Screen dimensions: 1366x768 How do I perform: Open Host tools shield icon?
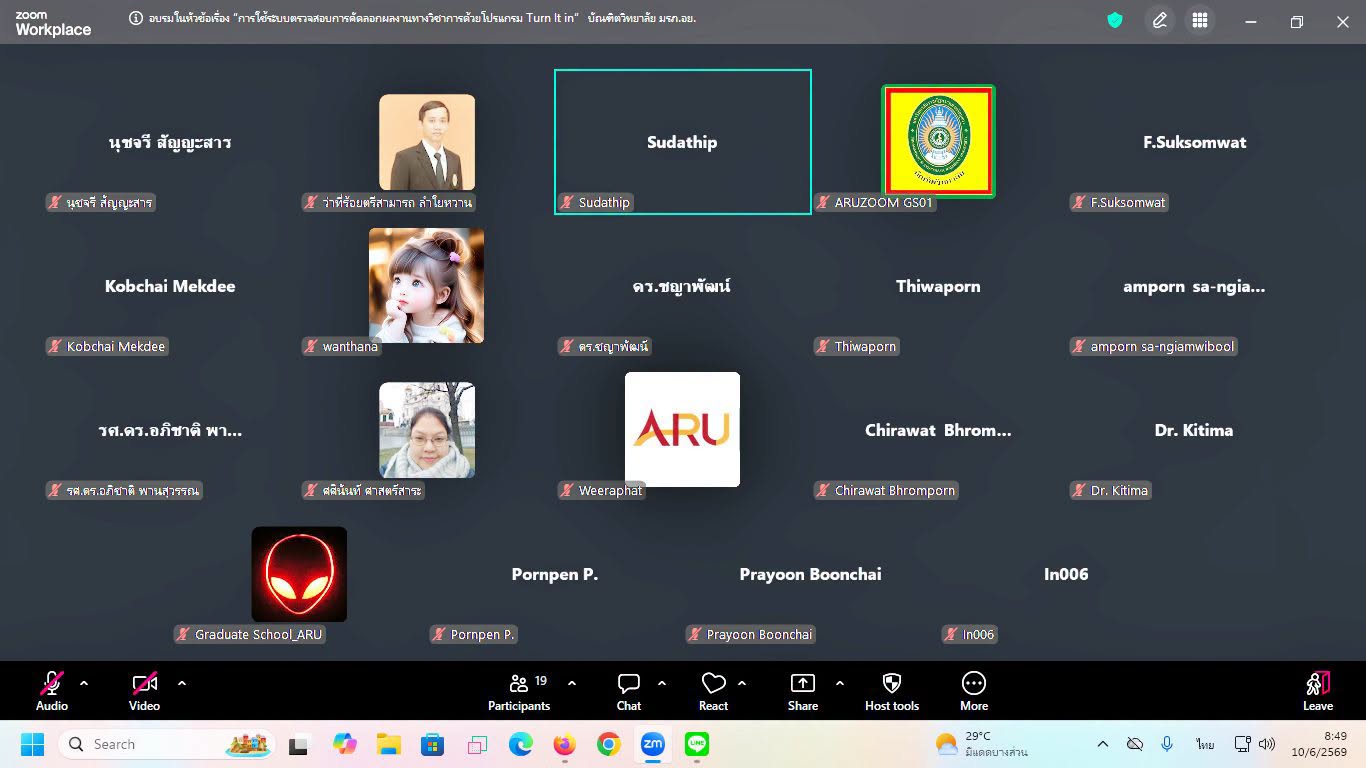point(892,683)
